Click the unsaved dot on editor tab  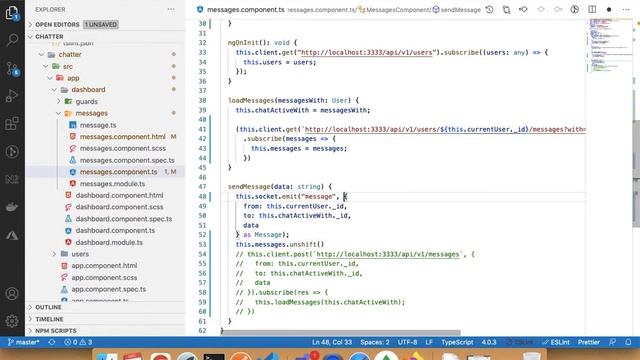pyautogui.click(x=609, y=9)
